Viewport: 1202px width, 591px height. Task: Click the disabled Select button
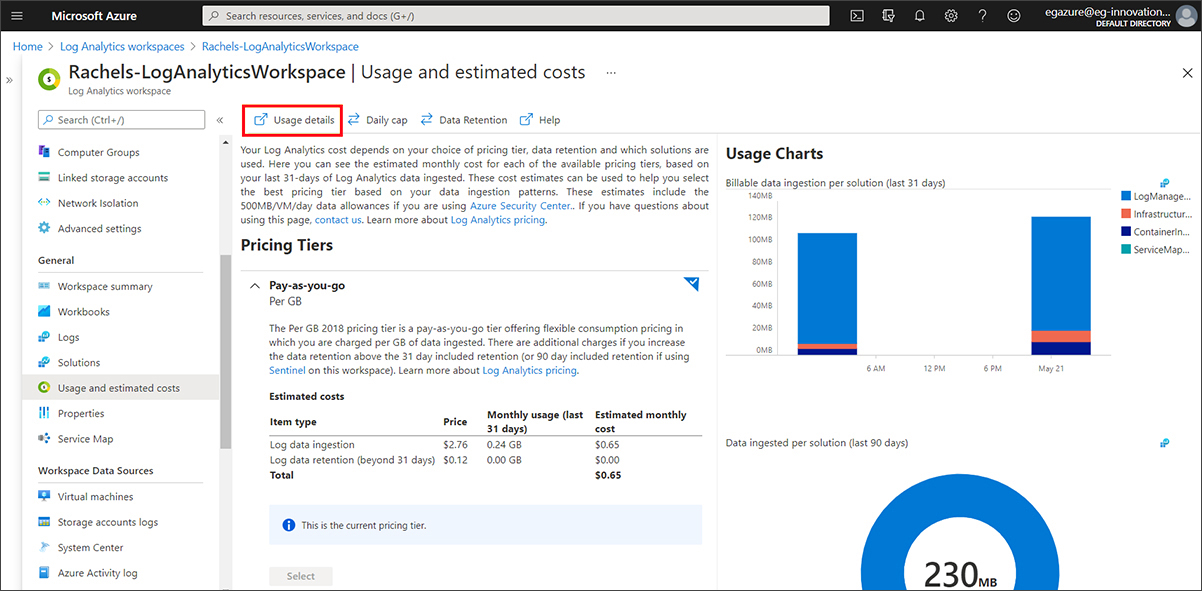301,576
